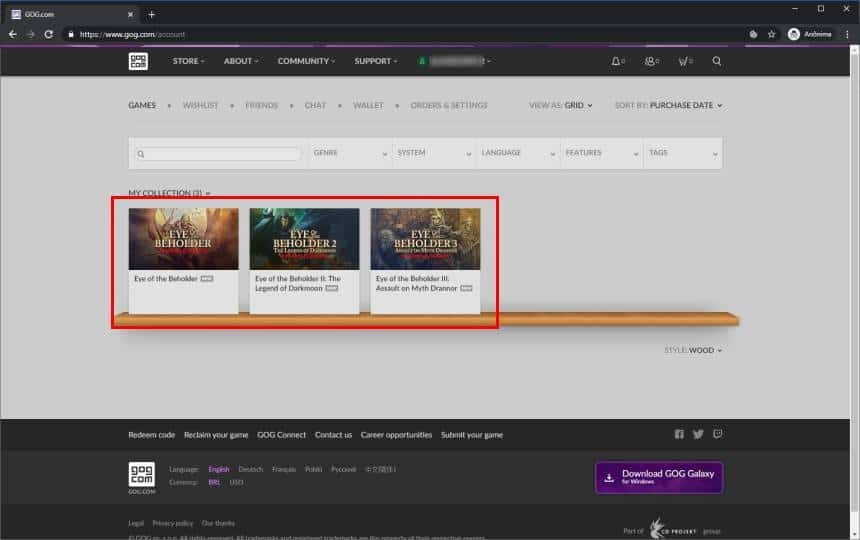Expand the Language filter
Viewport: 860px width, 540px height.
coord(518,153)
